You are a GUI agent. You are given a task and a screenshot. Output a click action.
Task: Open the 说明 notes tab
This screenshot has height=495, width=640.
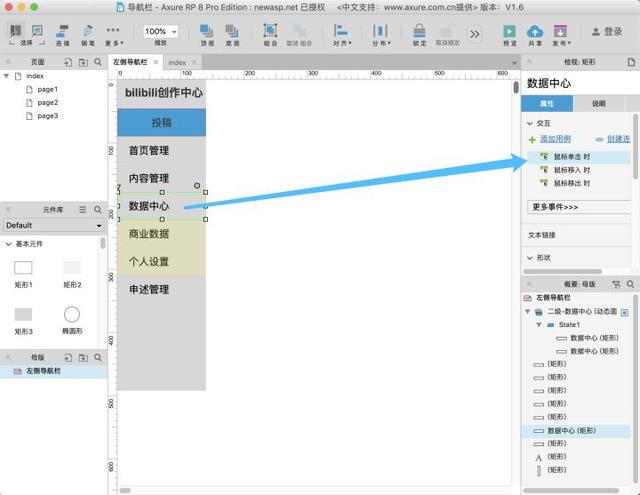pos(599,104)
